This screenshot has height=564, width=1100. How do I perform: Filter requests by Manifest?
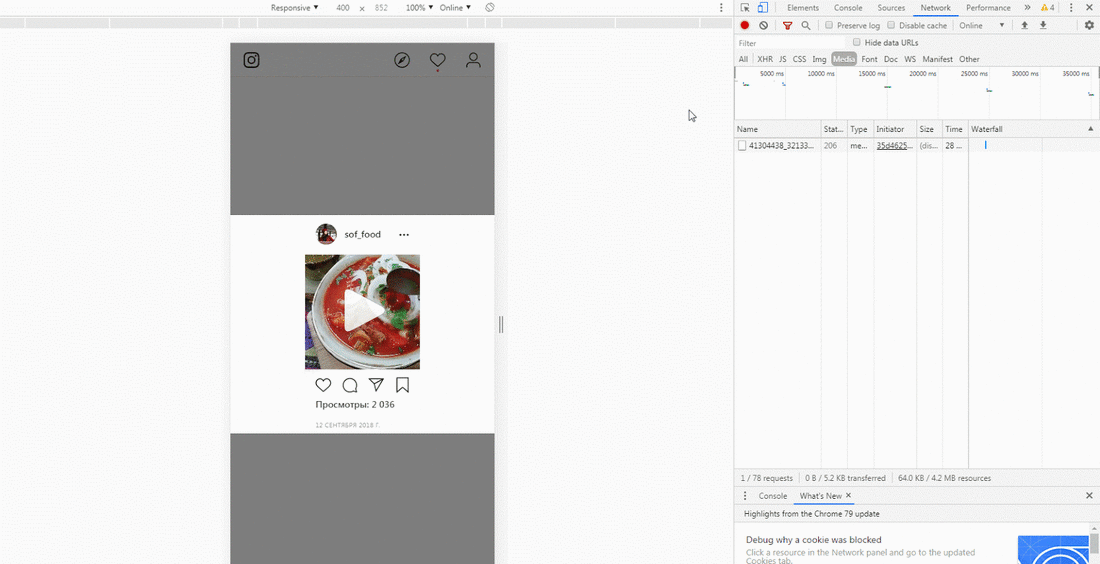(x=937, y=59)
